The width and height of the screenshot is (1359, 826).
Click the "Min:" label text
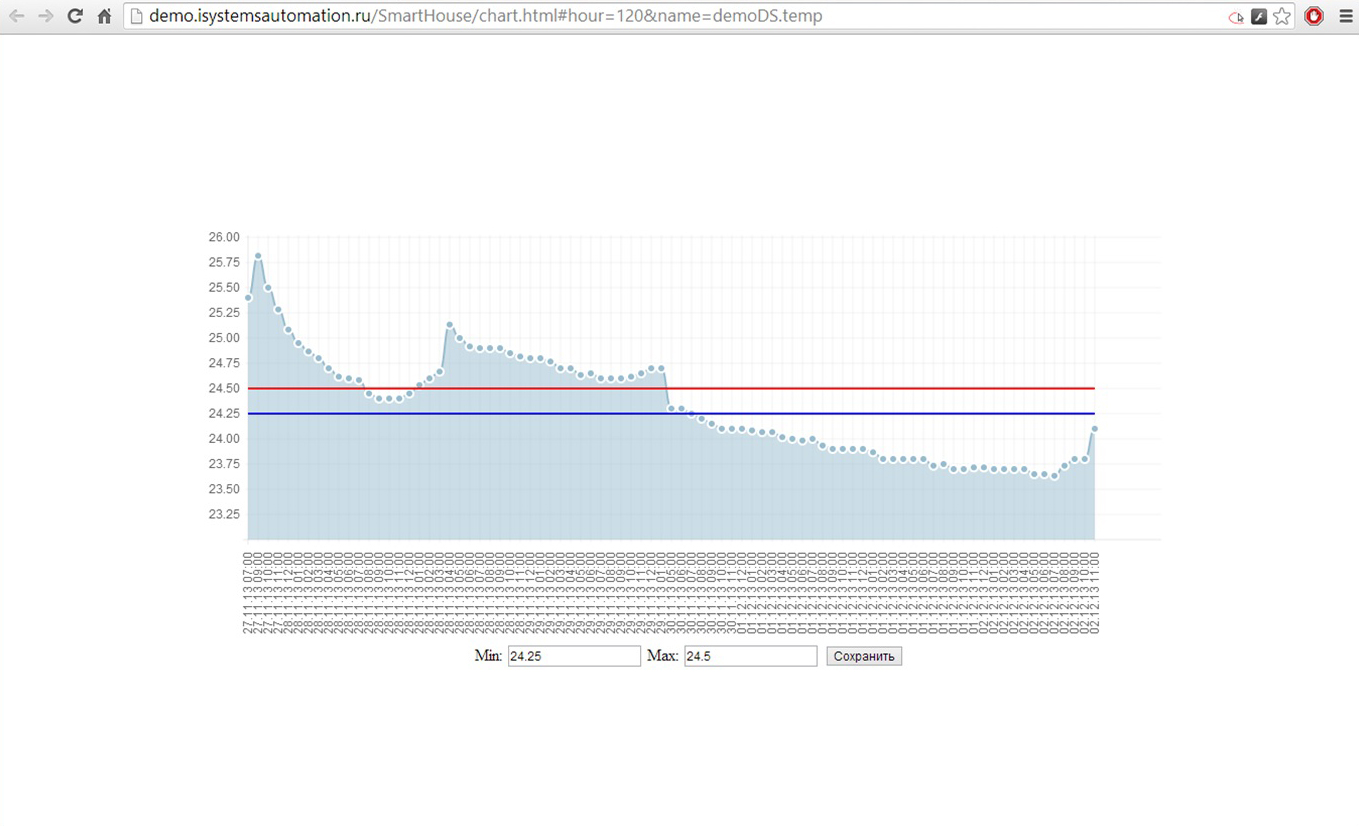(488, 656)
